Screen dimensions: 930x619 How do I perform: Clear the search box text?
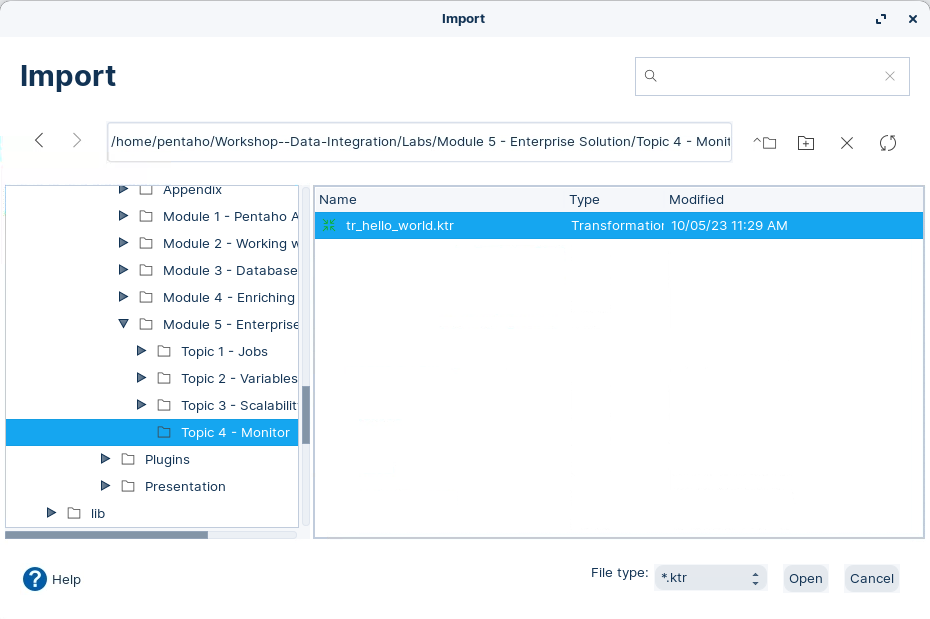pyautogui.click(x=889, y=76)
